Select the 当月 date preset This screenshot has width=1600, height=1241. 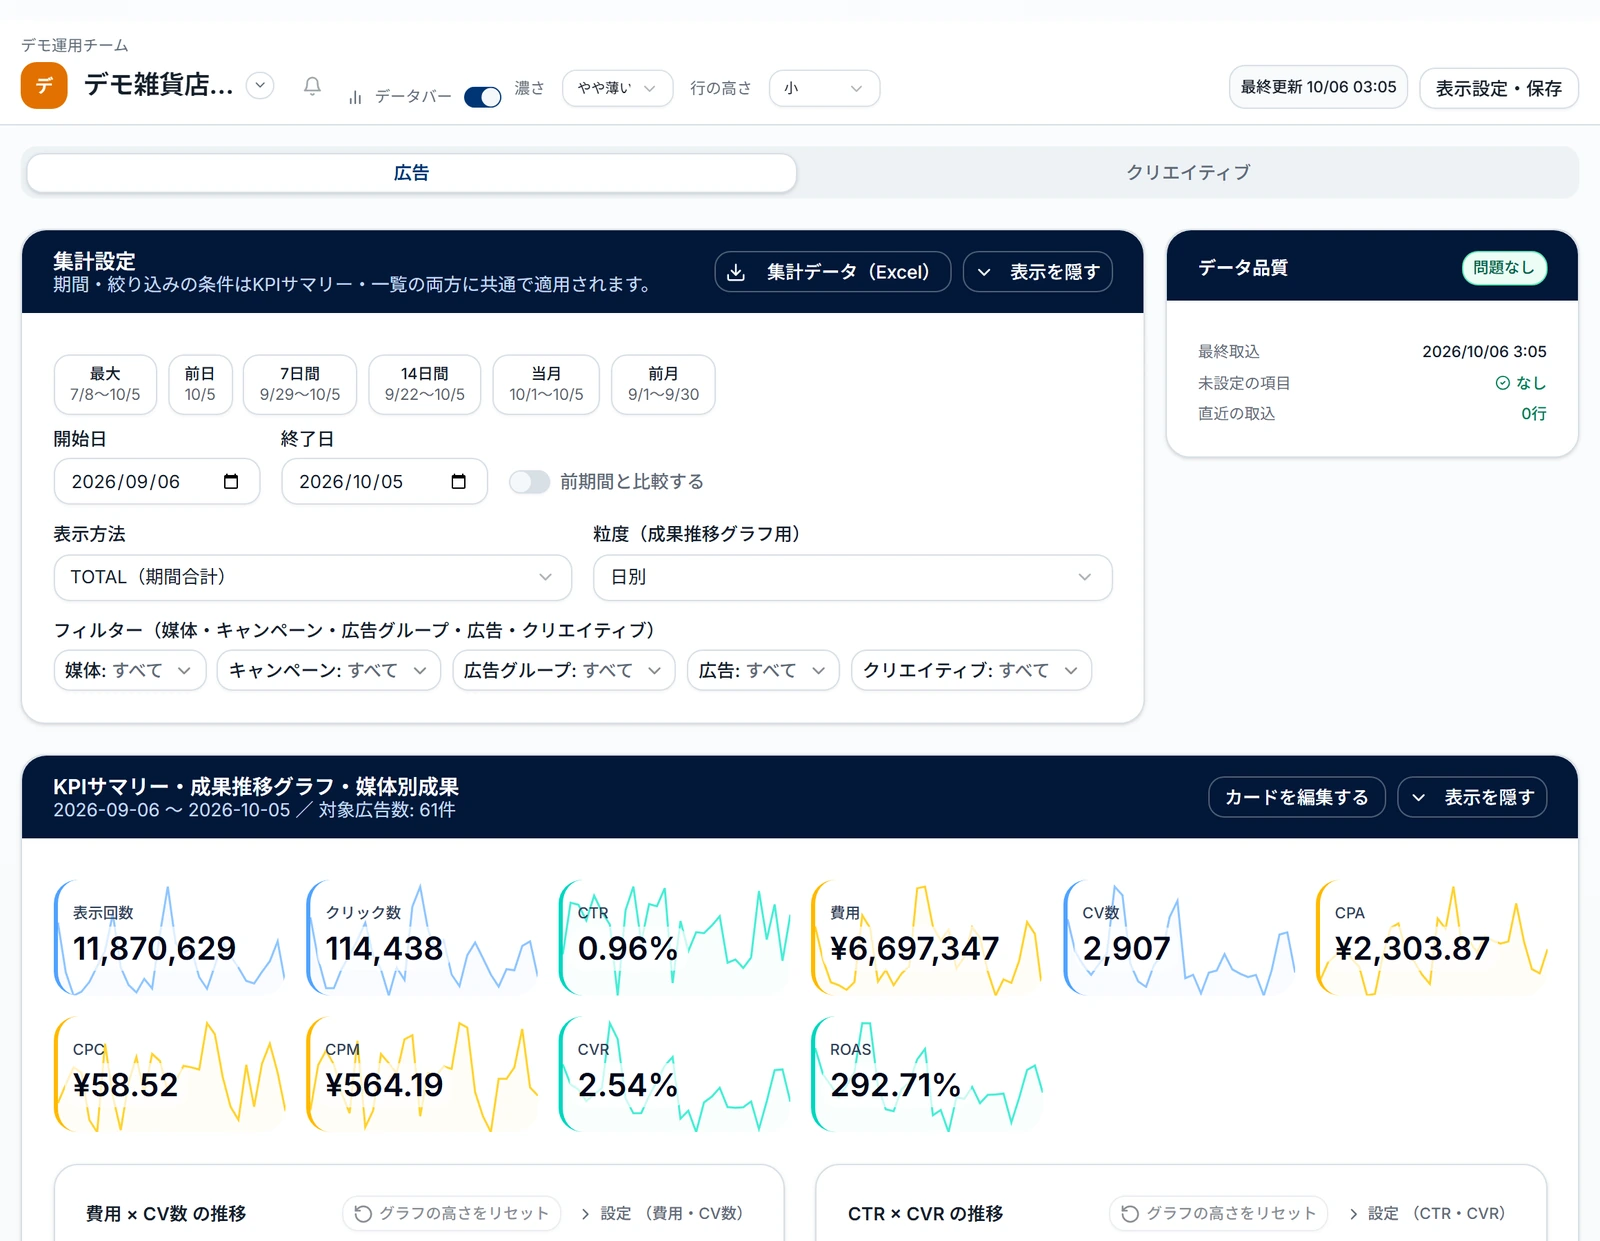pos(546,384)
